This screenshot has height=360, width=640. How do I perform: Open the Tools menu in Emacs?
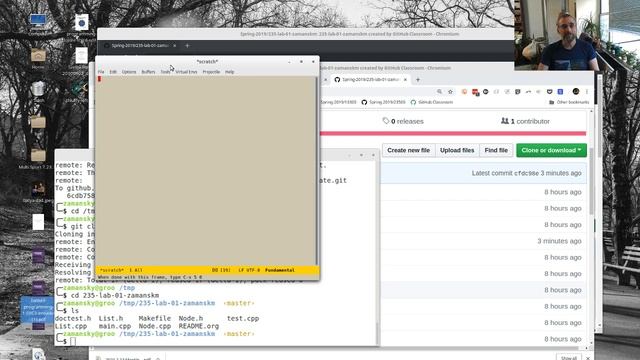tap(165, 72)
